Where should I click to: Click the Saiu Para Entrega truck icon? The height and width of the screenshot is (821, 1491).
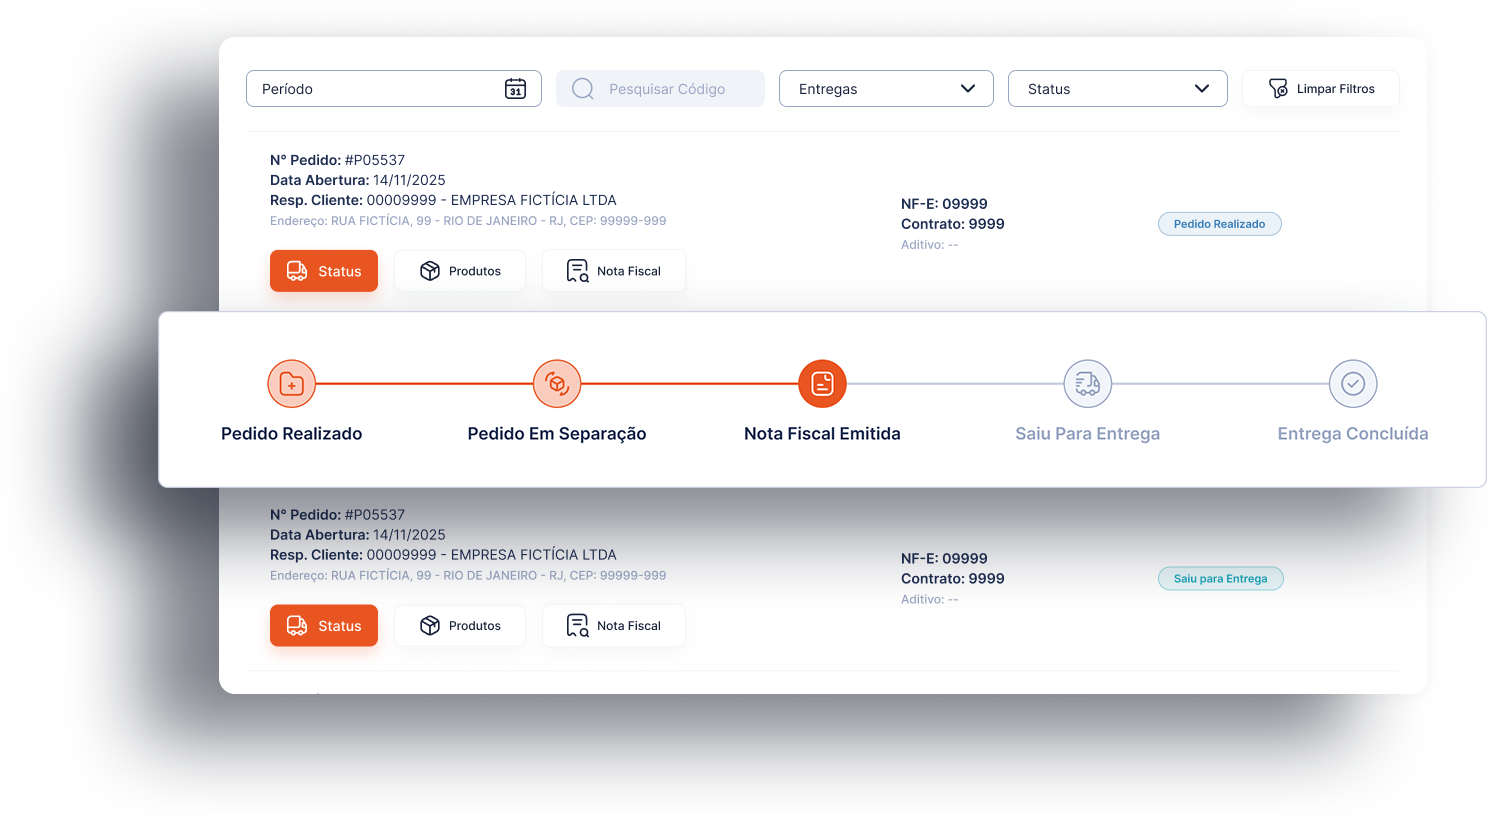[1087, 384]
